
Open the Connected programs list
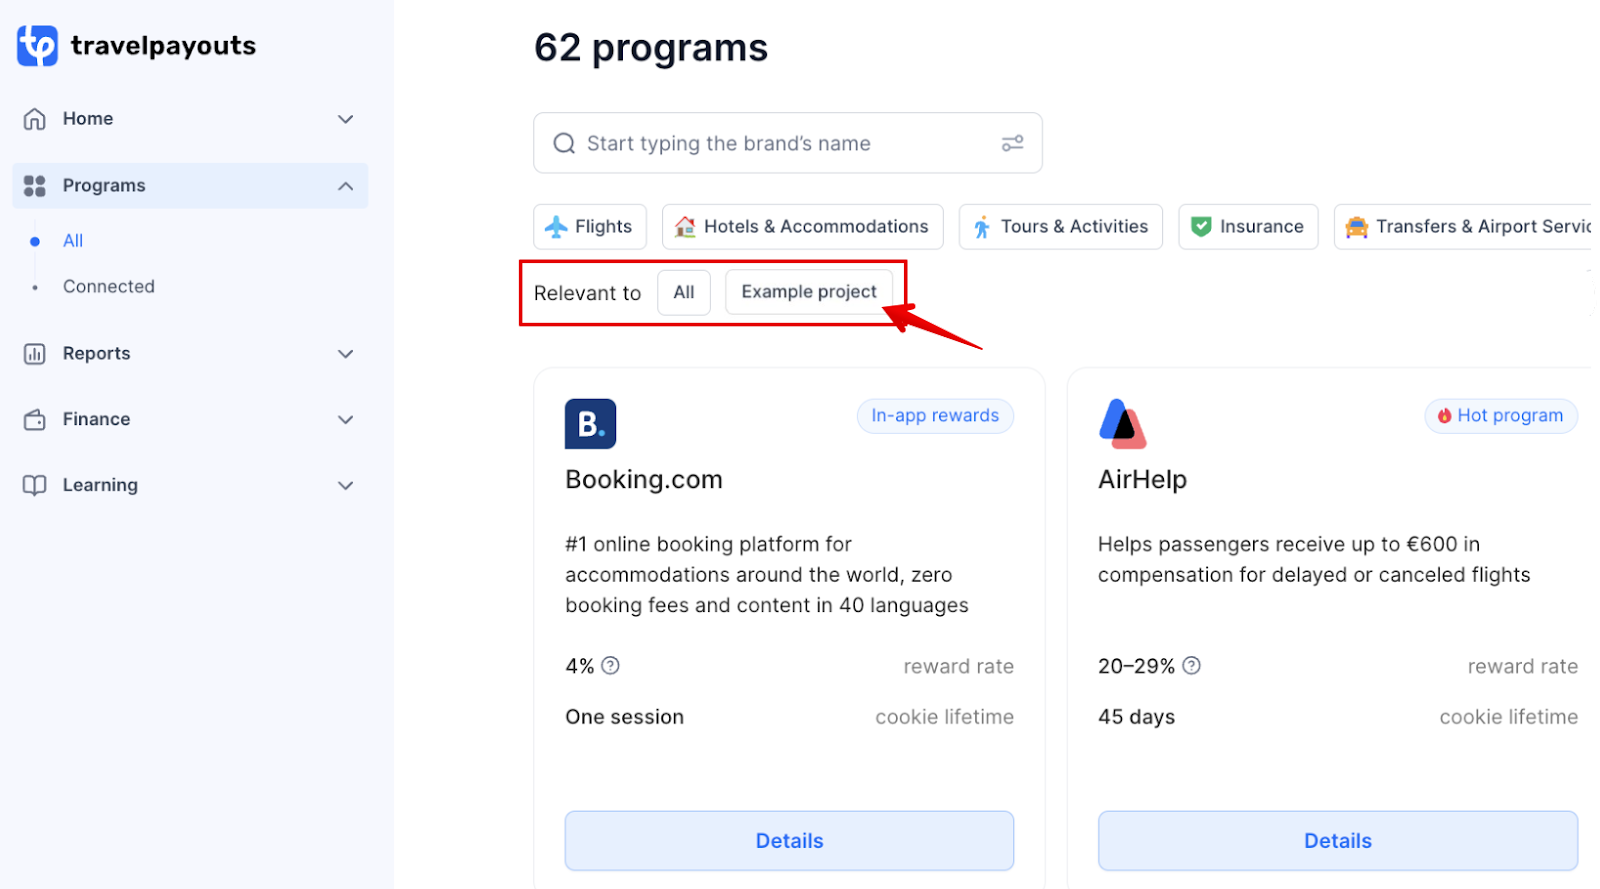point(109,287)
